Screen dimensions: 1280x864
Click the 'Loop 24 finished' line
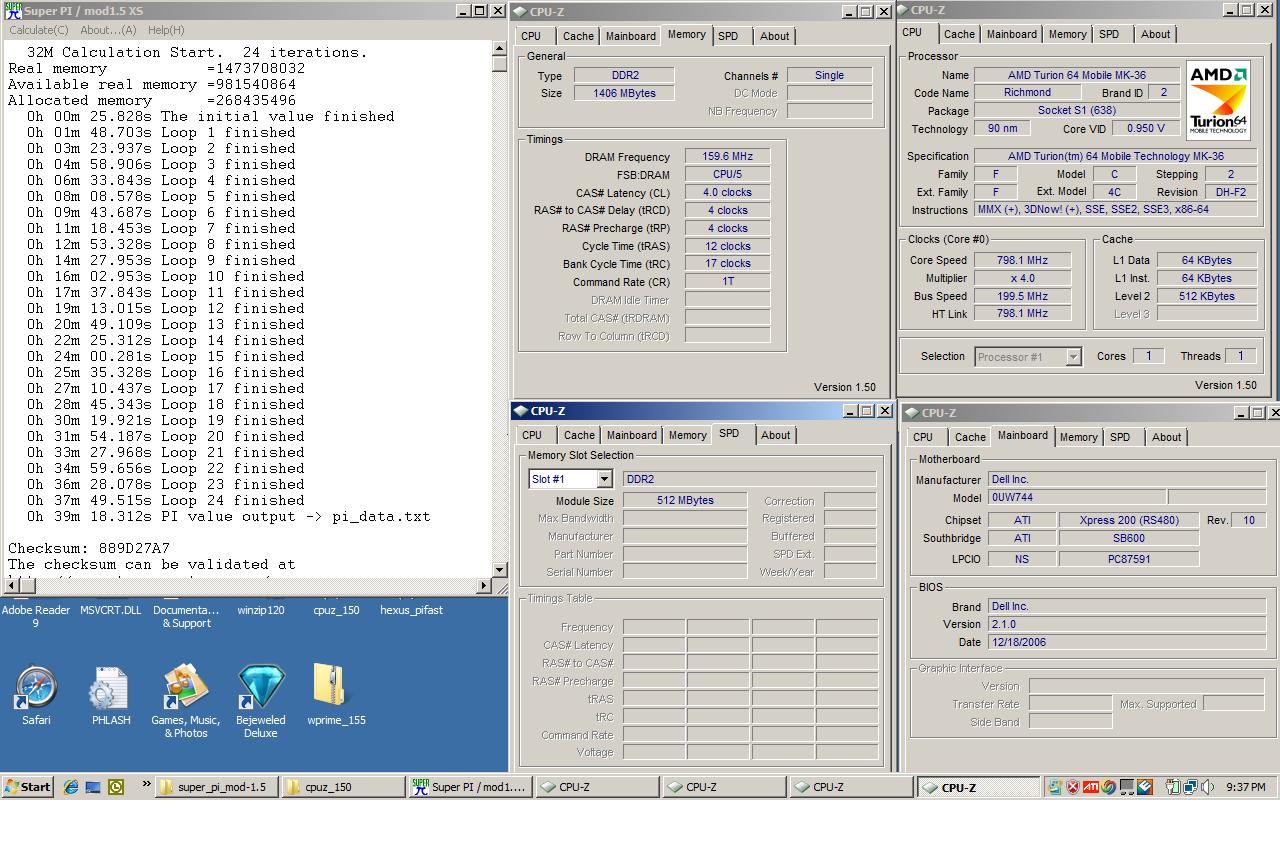[166, 500]
